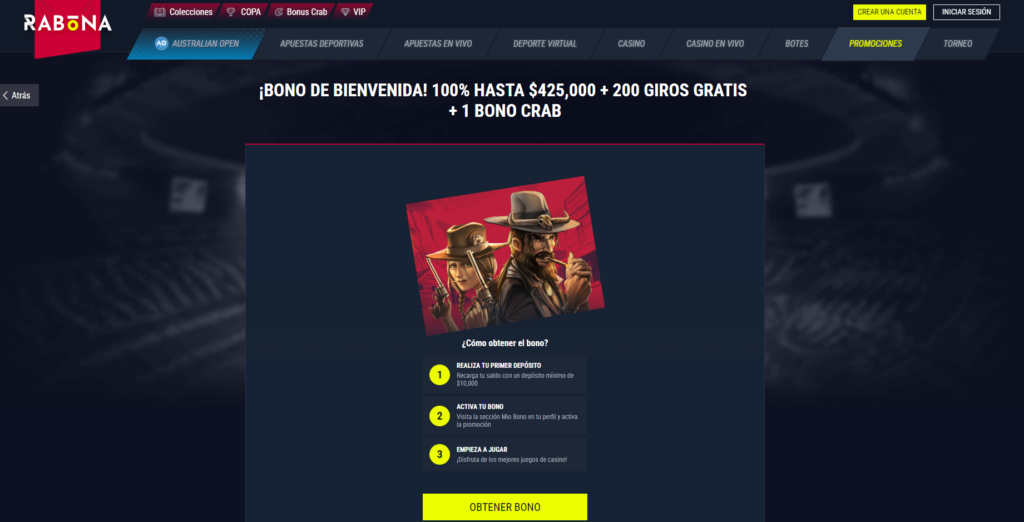Click Crear una cuenta button

pyautogui.click(x=889, y=12)
